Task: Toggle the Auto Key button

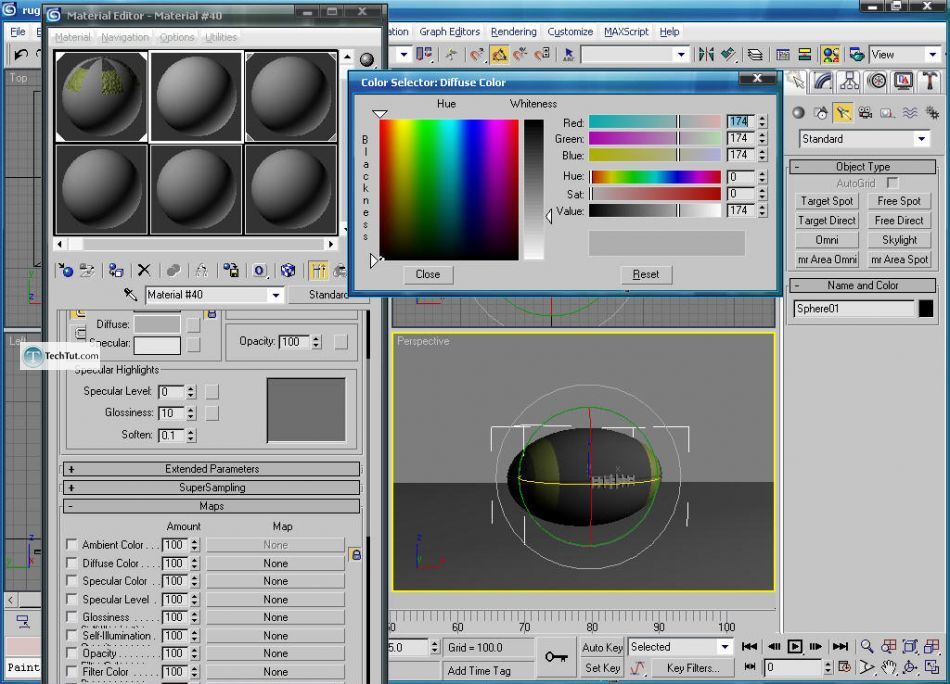Action: (602, 647)
